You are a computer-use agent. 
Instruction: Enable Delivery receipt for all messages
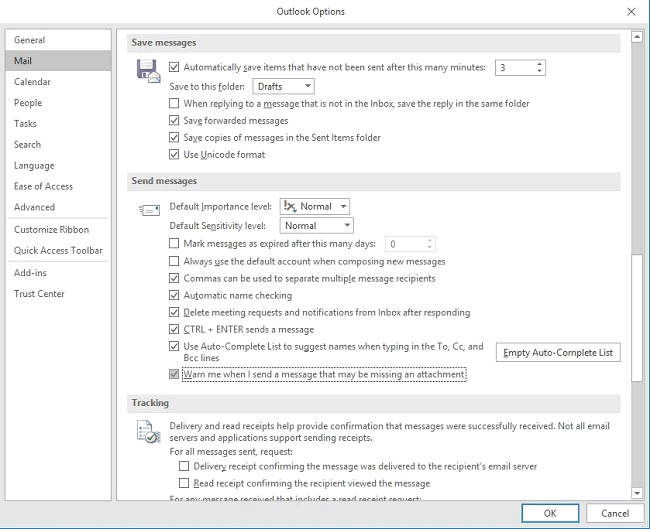(184, 466)
